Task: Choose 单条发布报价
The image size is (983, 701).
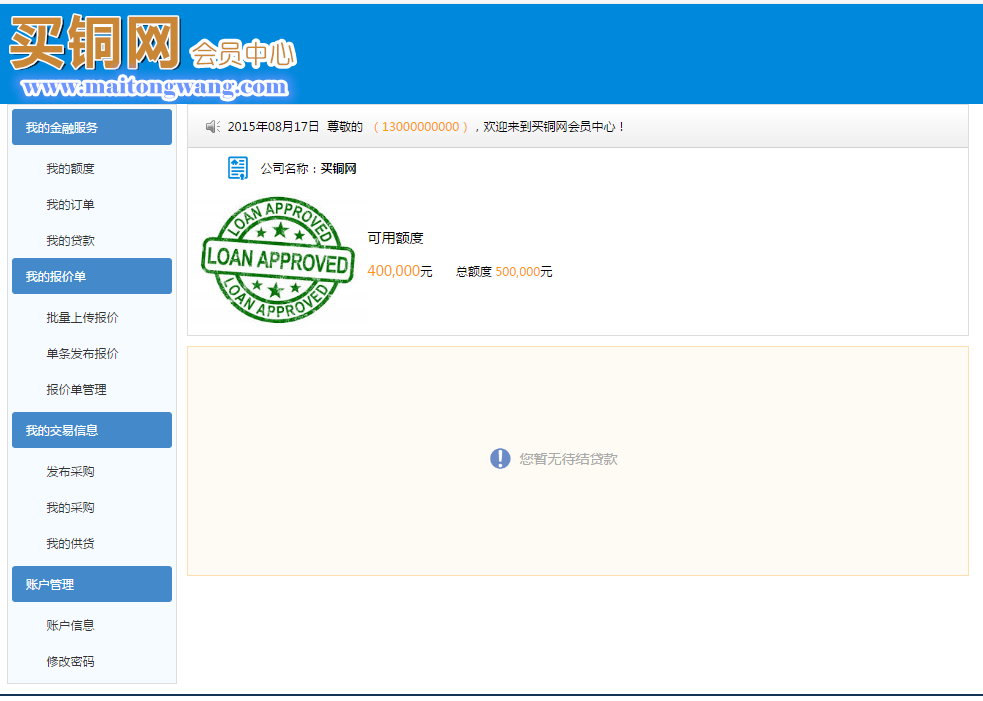Action: (82, 354)
